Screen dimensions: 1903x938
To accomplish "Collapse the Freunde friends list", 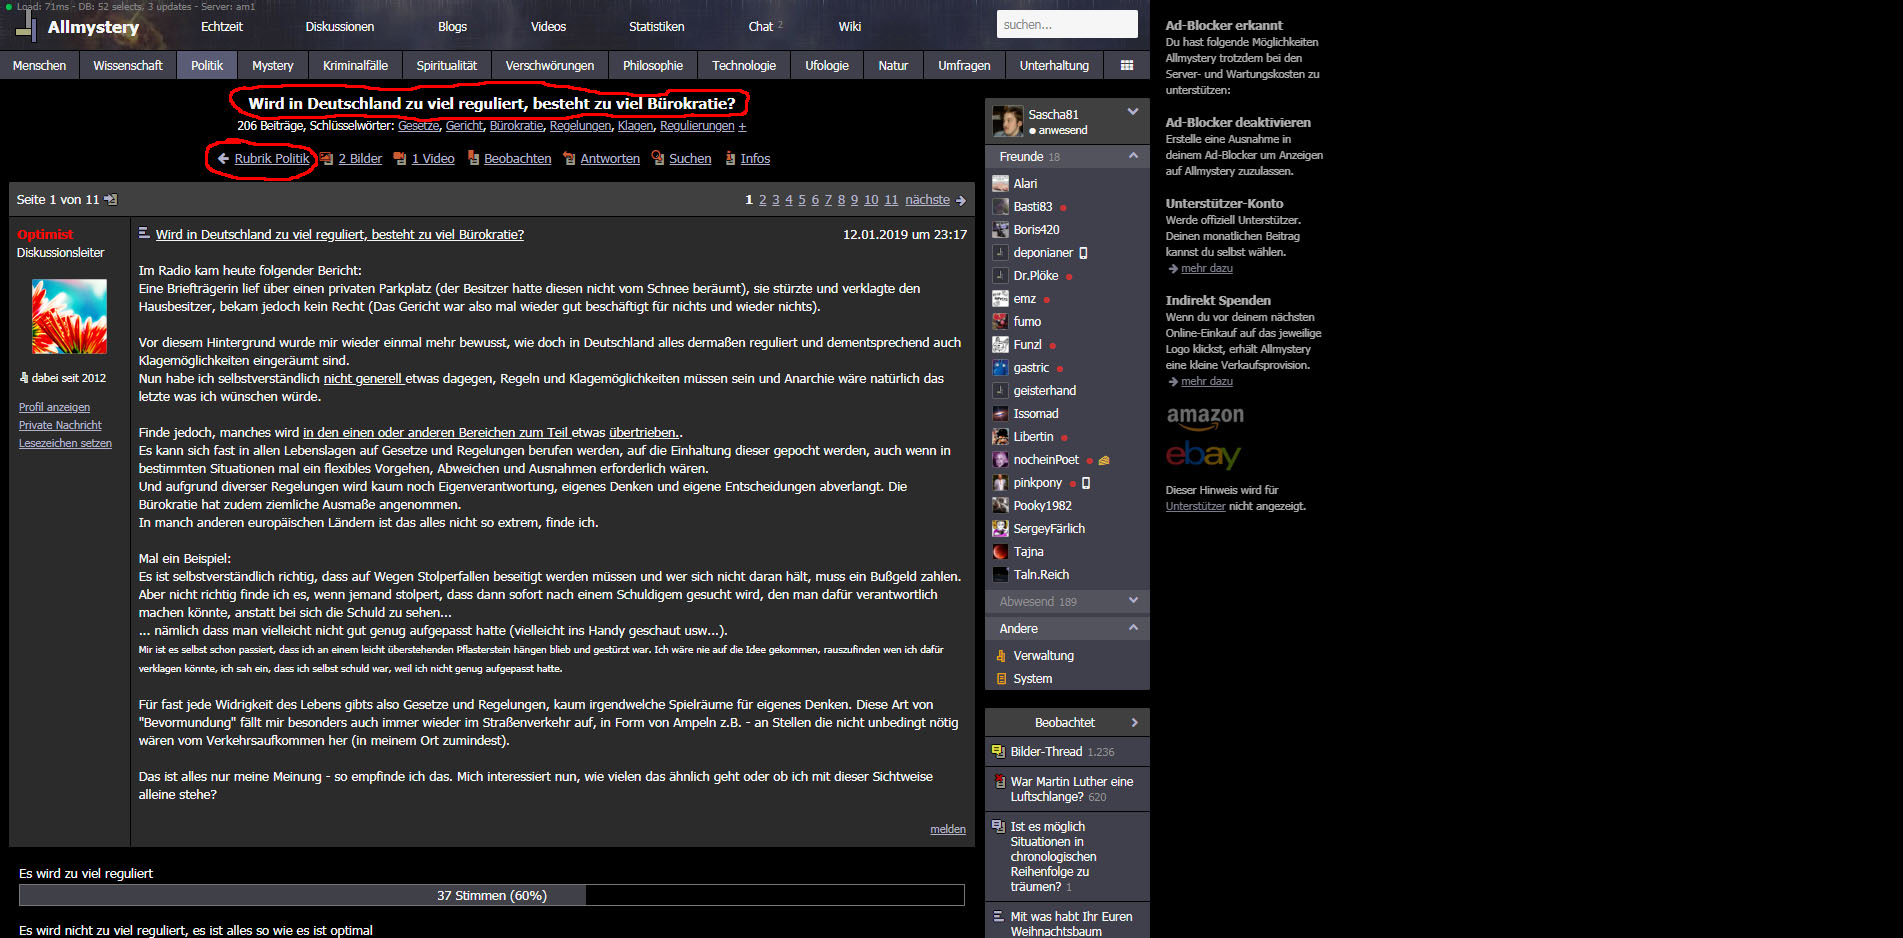I will [1132, 156].
